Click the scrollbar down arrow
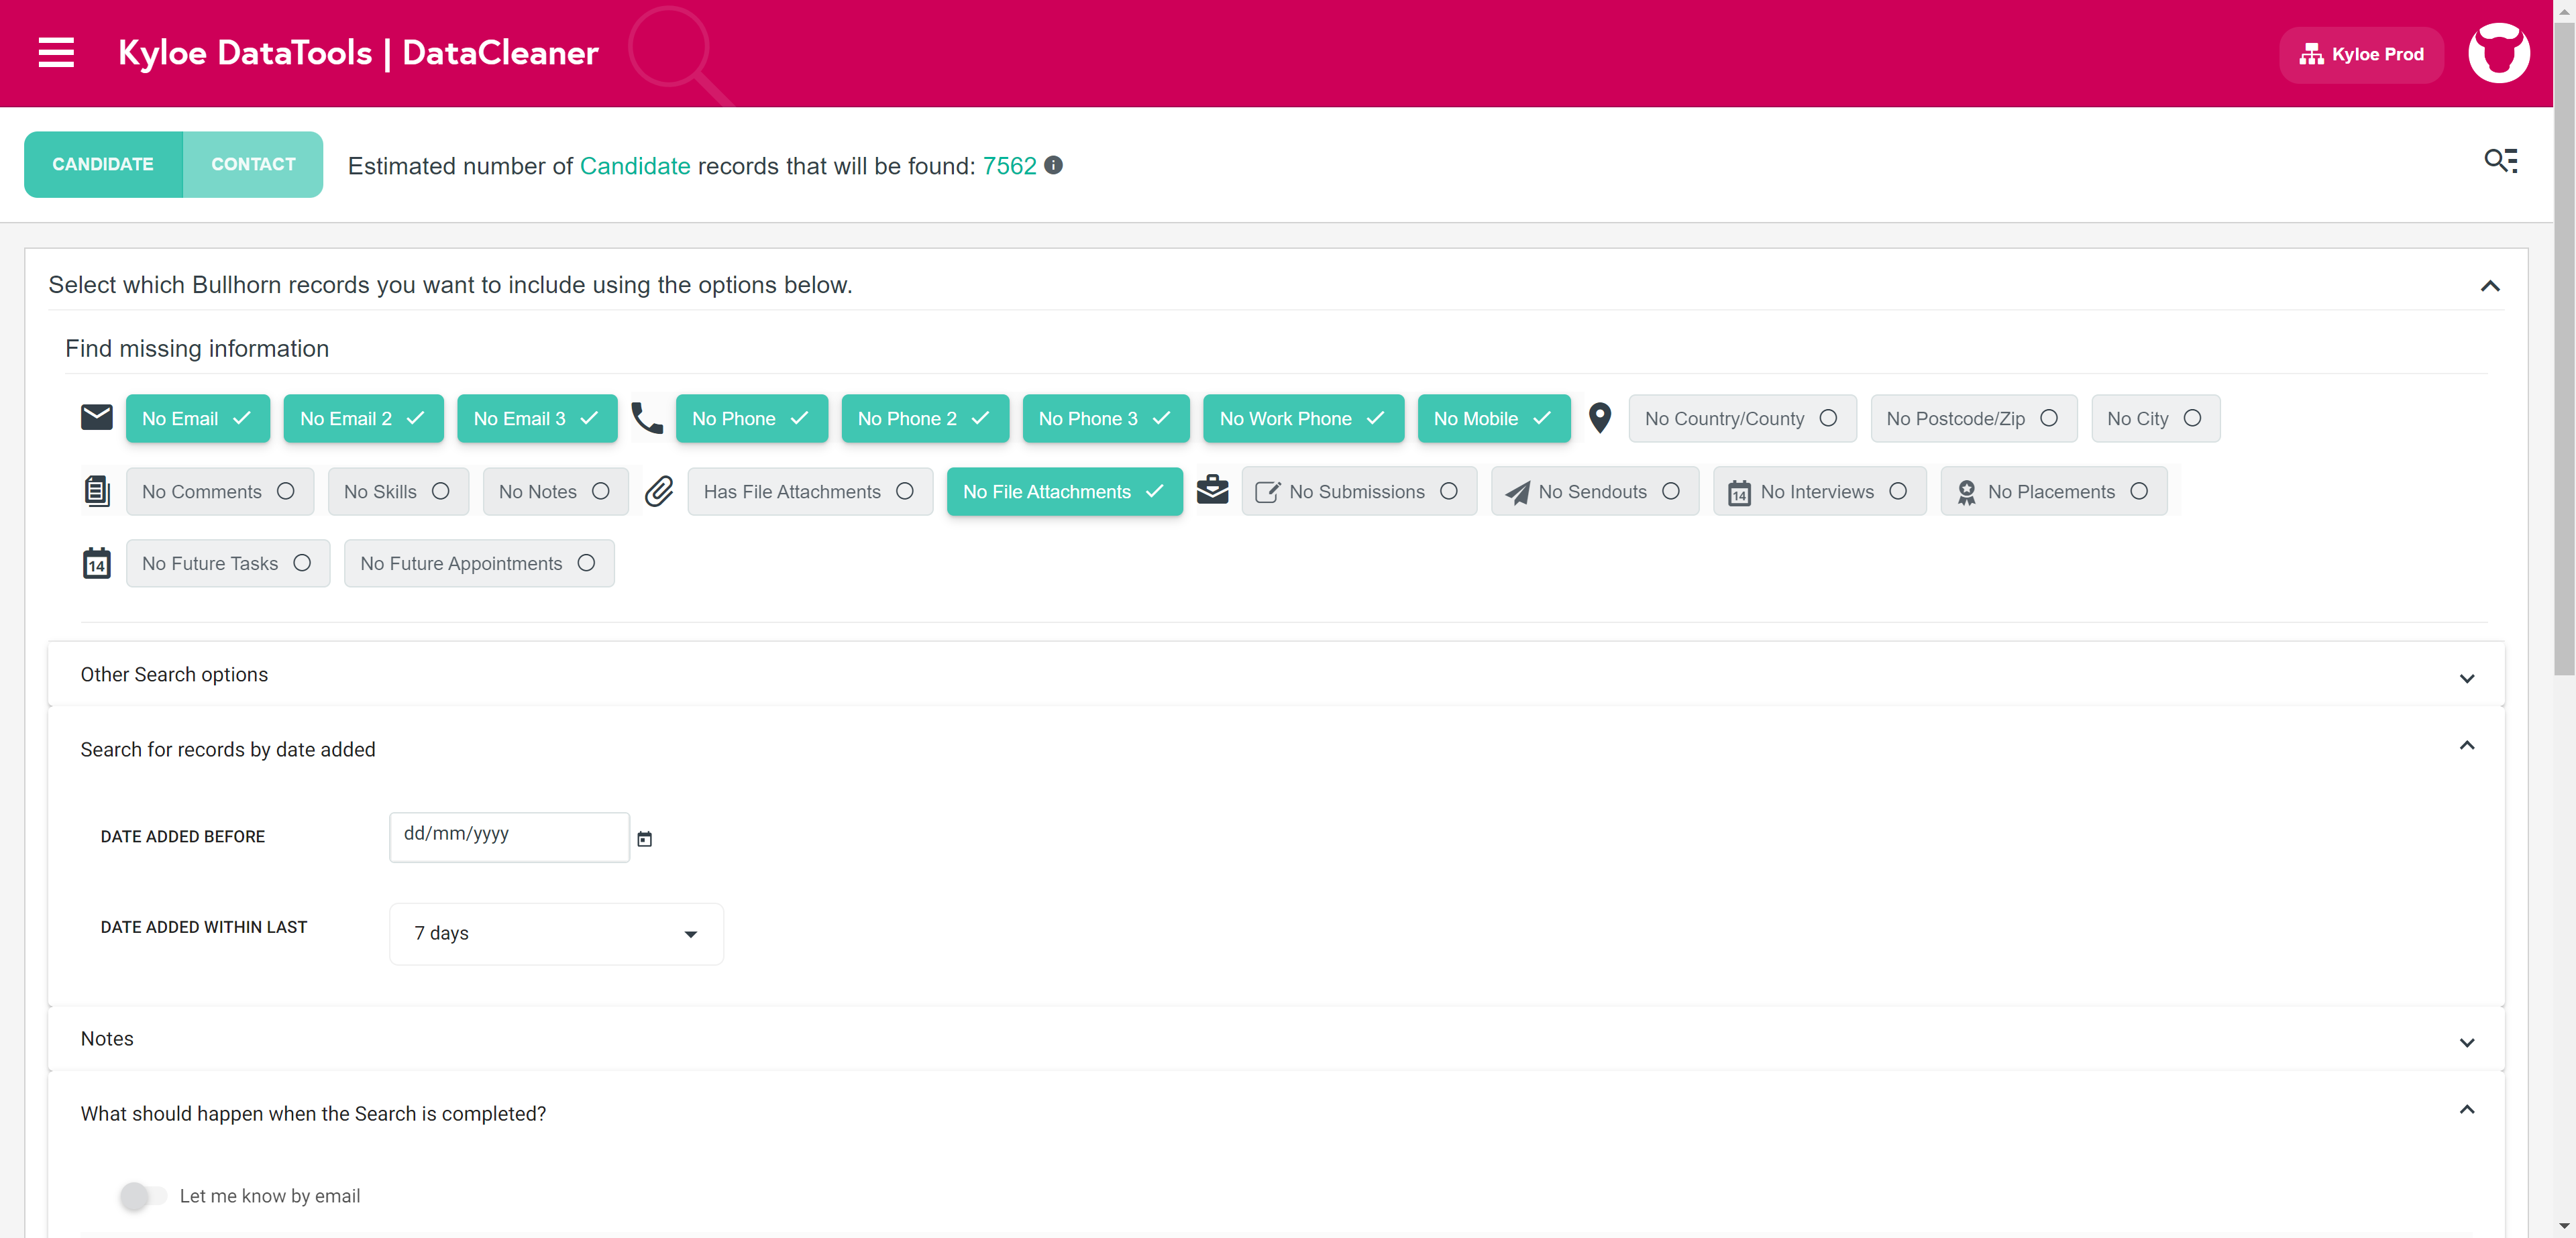Screen dimensions: 2576x1238 tap(2564, 1226)
